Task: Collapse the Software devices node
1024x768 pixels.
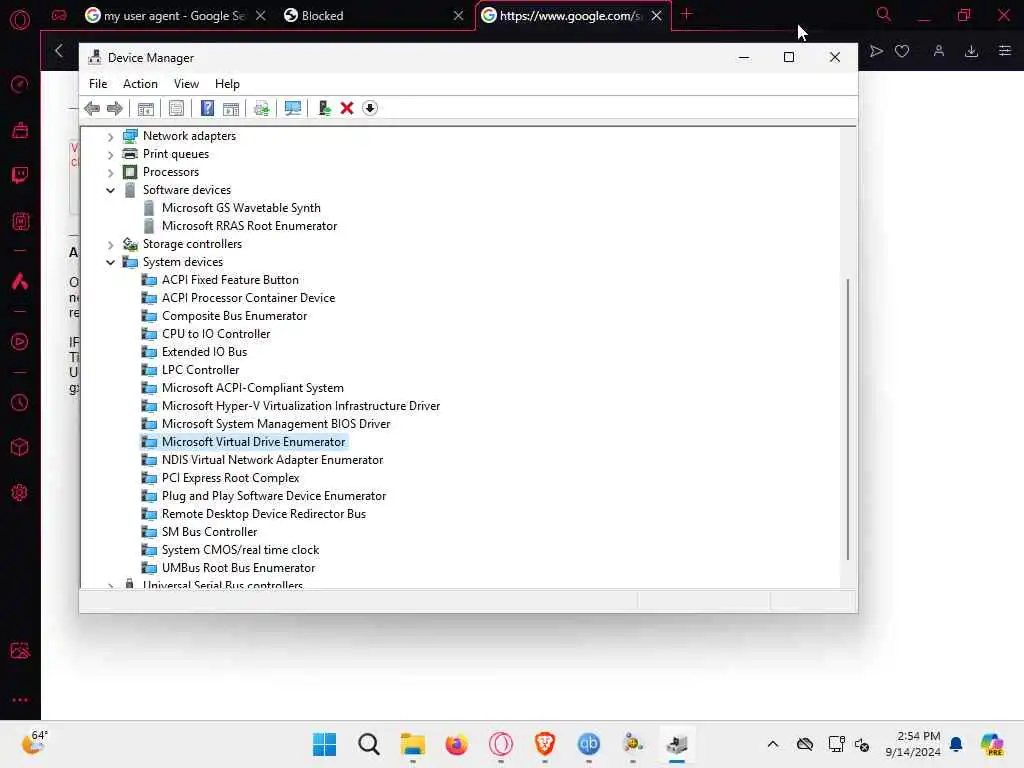Action: tap(110, 191)
